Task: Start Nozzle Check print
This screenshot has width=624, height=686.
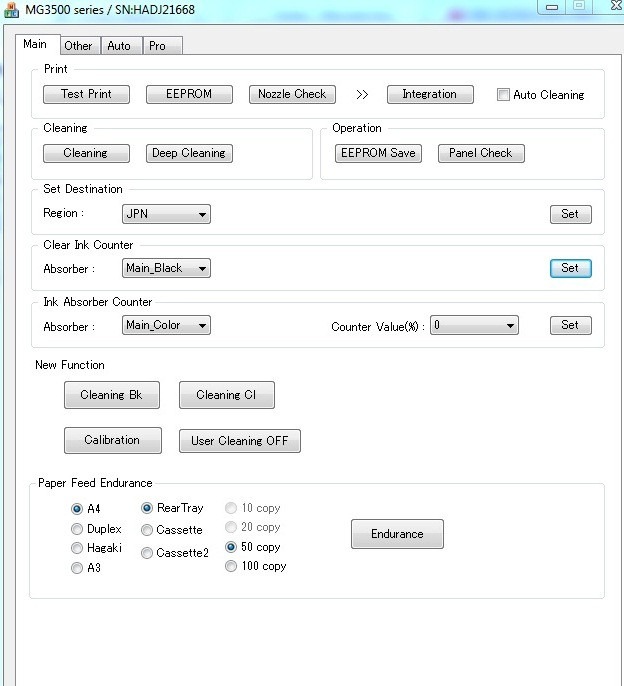Action: [292, 94]
